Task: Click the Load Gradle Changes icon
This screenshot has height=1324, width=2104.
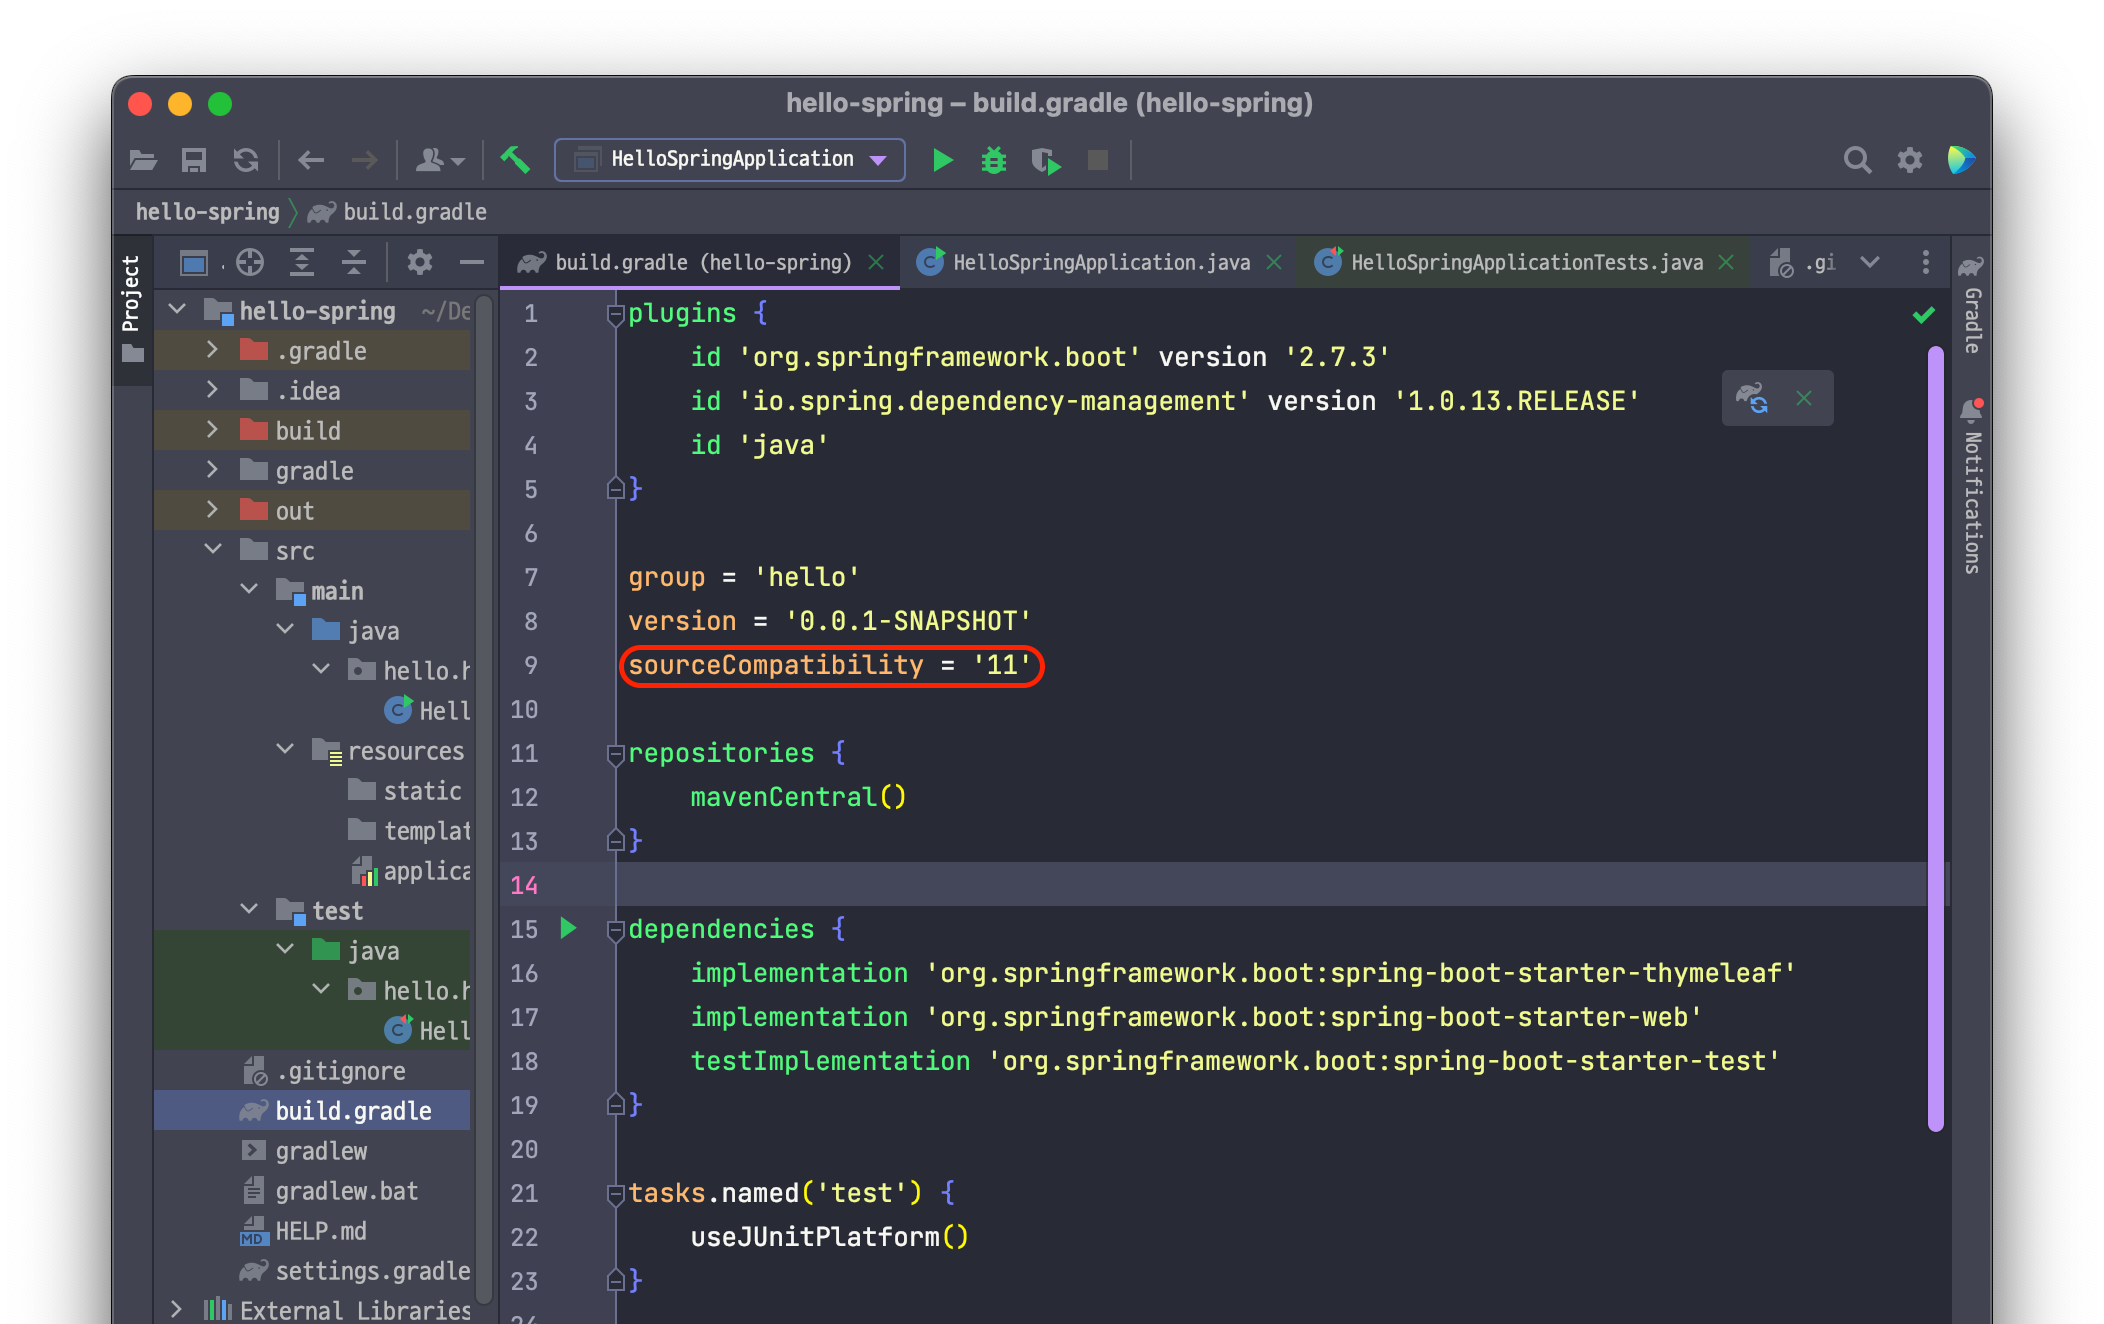Action: pyautogui.click(x=1752, y=398)
